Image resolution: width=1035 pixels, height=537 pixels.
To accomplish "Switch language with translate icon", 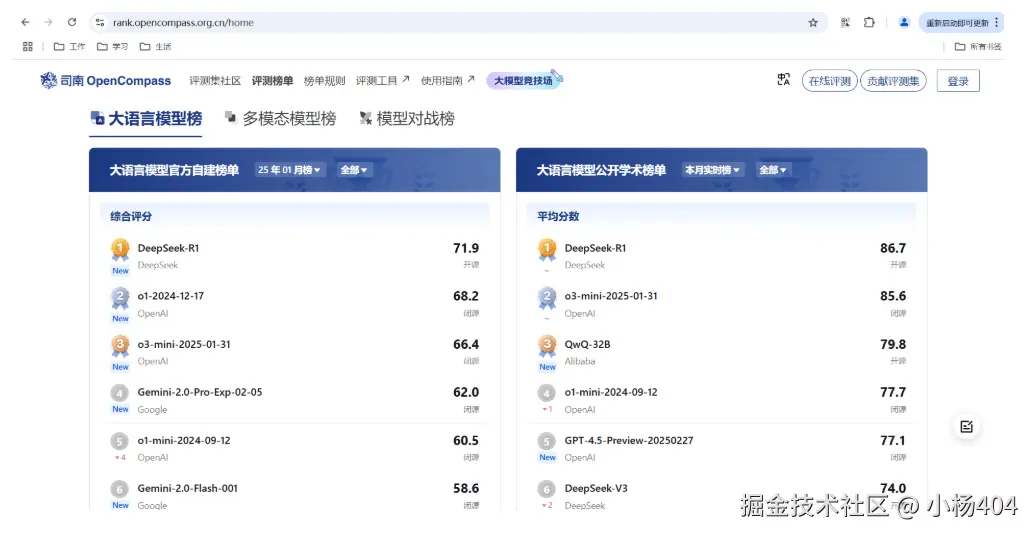I will coord(784,80).
